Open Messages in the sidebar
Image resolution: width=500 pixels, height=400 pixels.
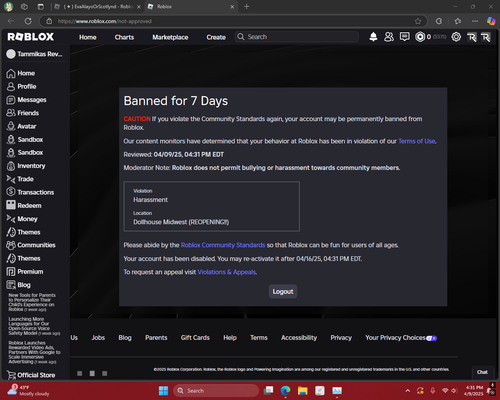26,100
